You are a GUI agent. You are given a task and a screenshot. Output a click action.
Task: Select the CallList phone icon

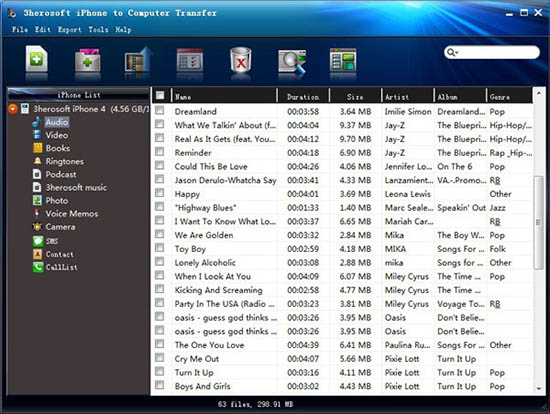pyautogui.click(x=38, y=267)
